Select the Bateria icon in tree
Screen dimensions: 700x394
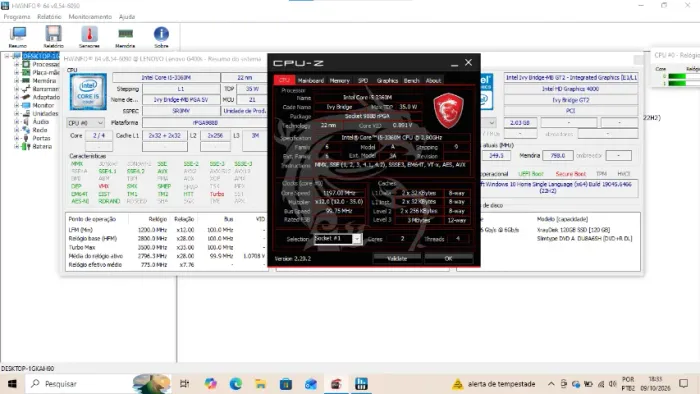click(x=26, y=146)
